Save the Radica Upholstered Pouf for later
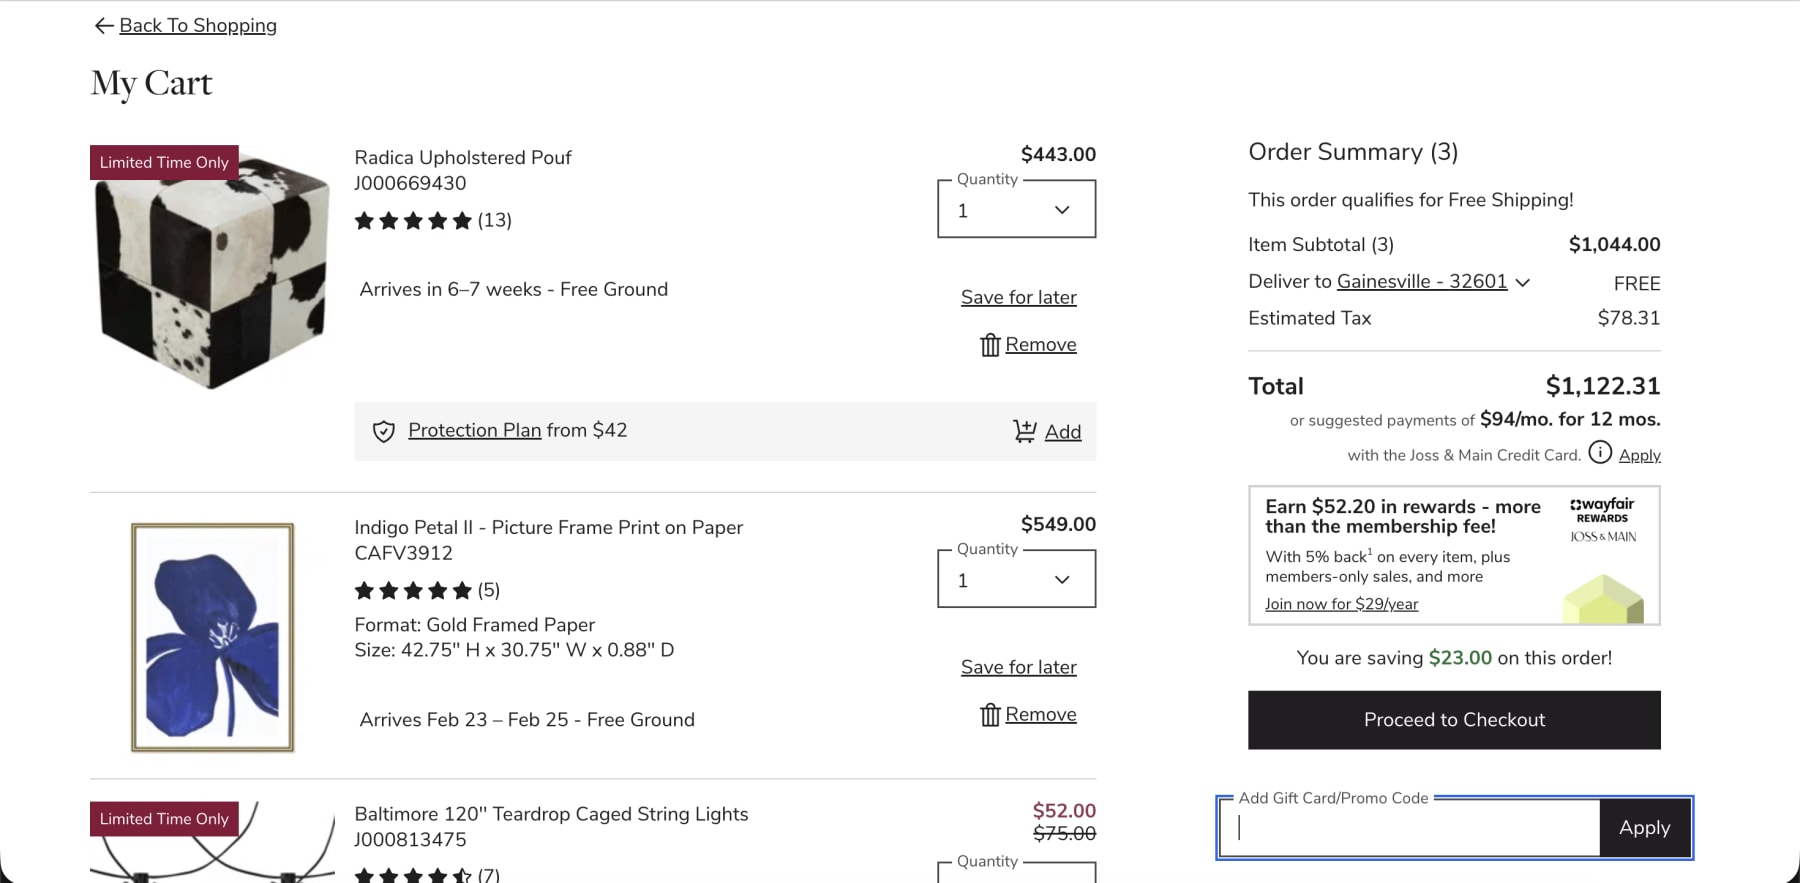1800x883 pixels. (x=1018, y=298)
